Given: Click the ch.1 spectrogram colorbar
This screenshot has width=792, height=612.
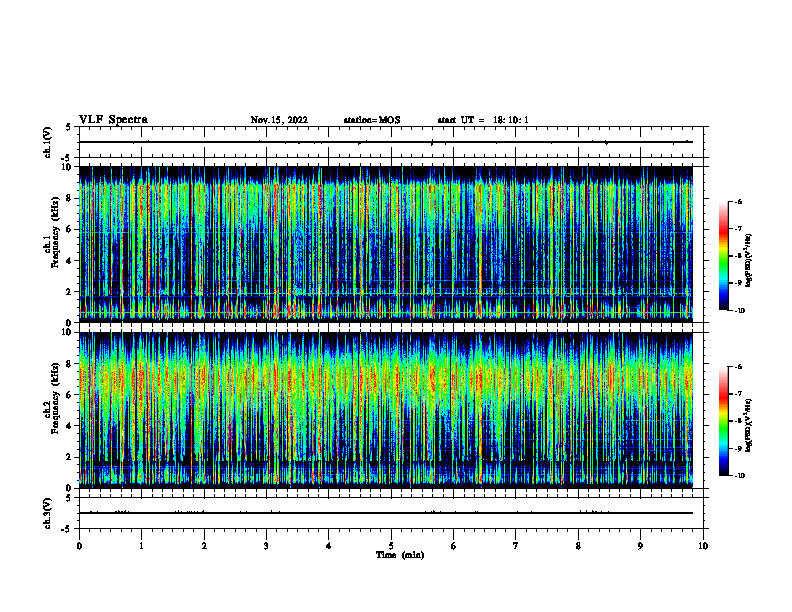Looking at the screenshot, I should click(x=724, y=256).
